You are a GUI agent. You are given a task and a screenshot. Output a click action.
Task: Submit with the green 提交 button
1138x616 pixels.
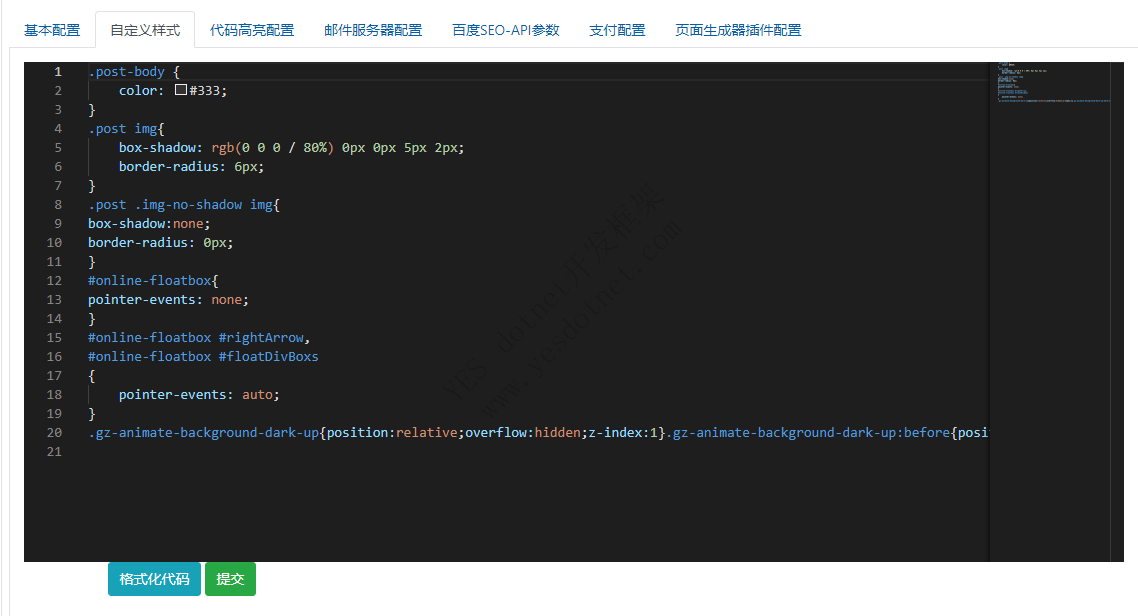pyautogui.click(x=230, y=579)
